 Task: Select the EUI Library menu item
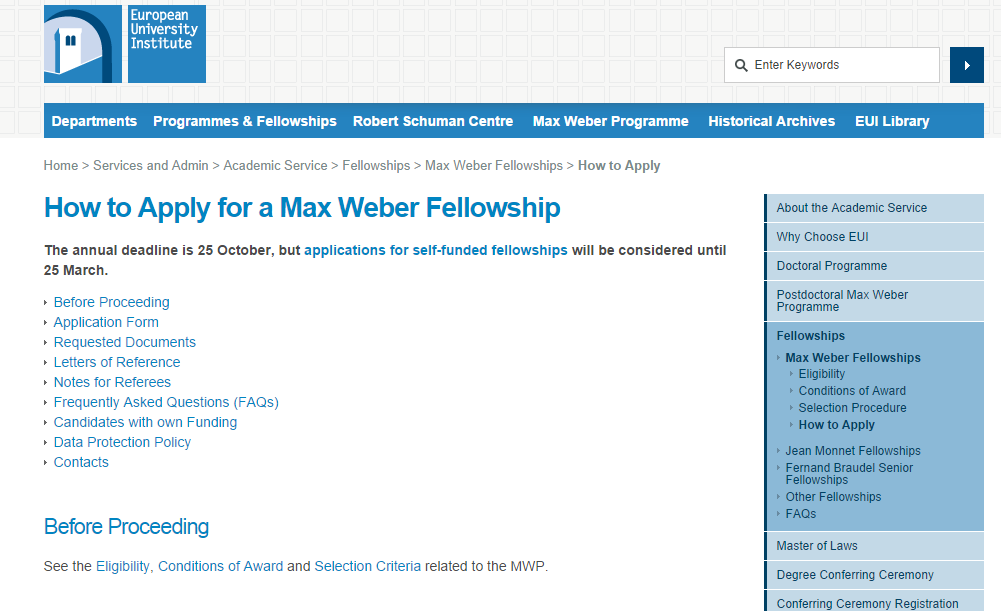892,121
